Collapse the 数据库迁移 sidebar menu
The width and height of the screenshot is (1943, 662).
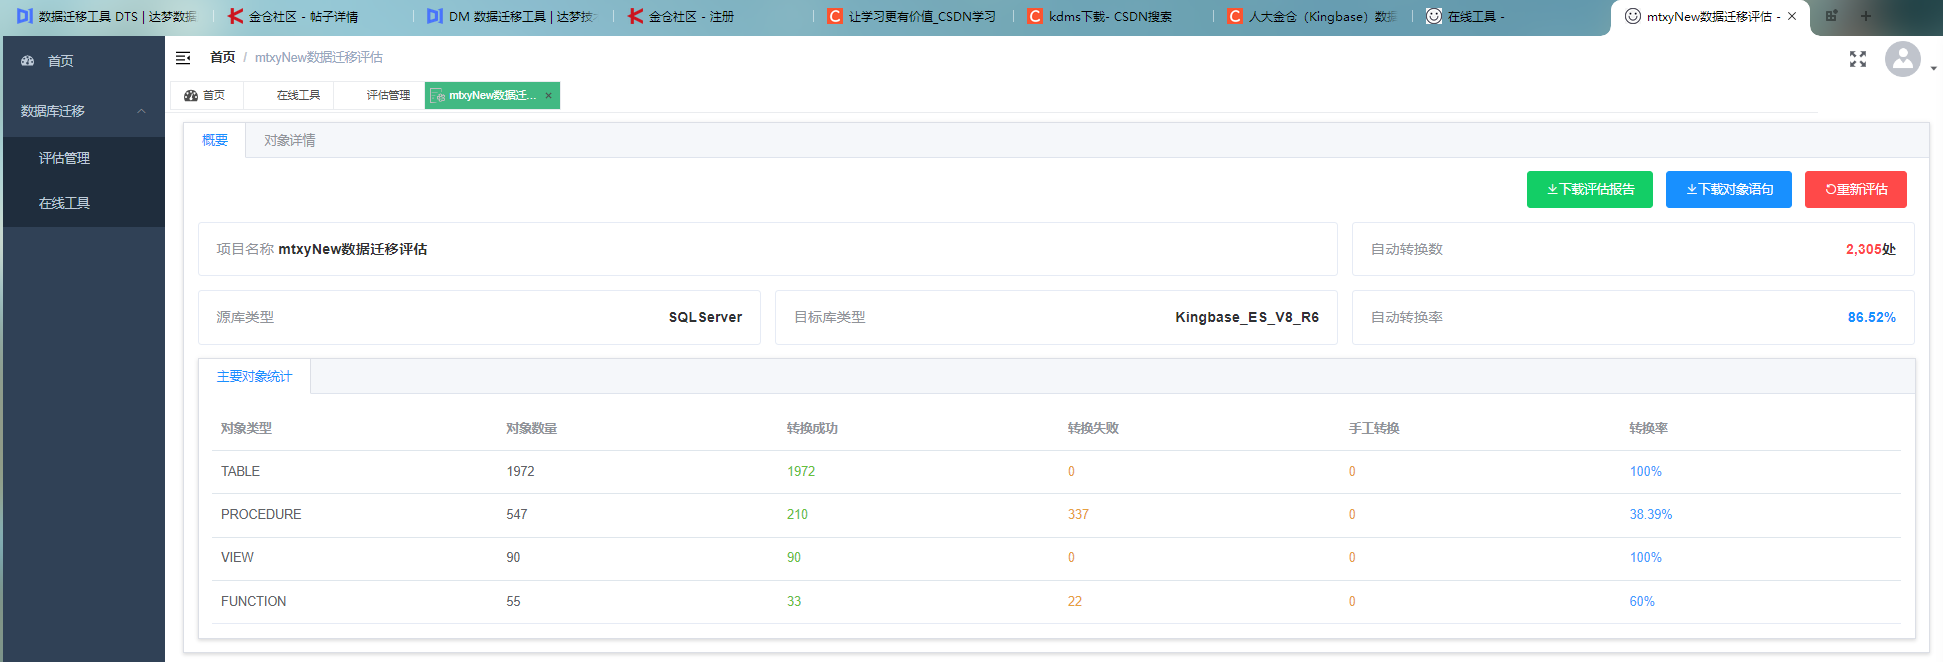[x=141, y=111]
